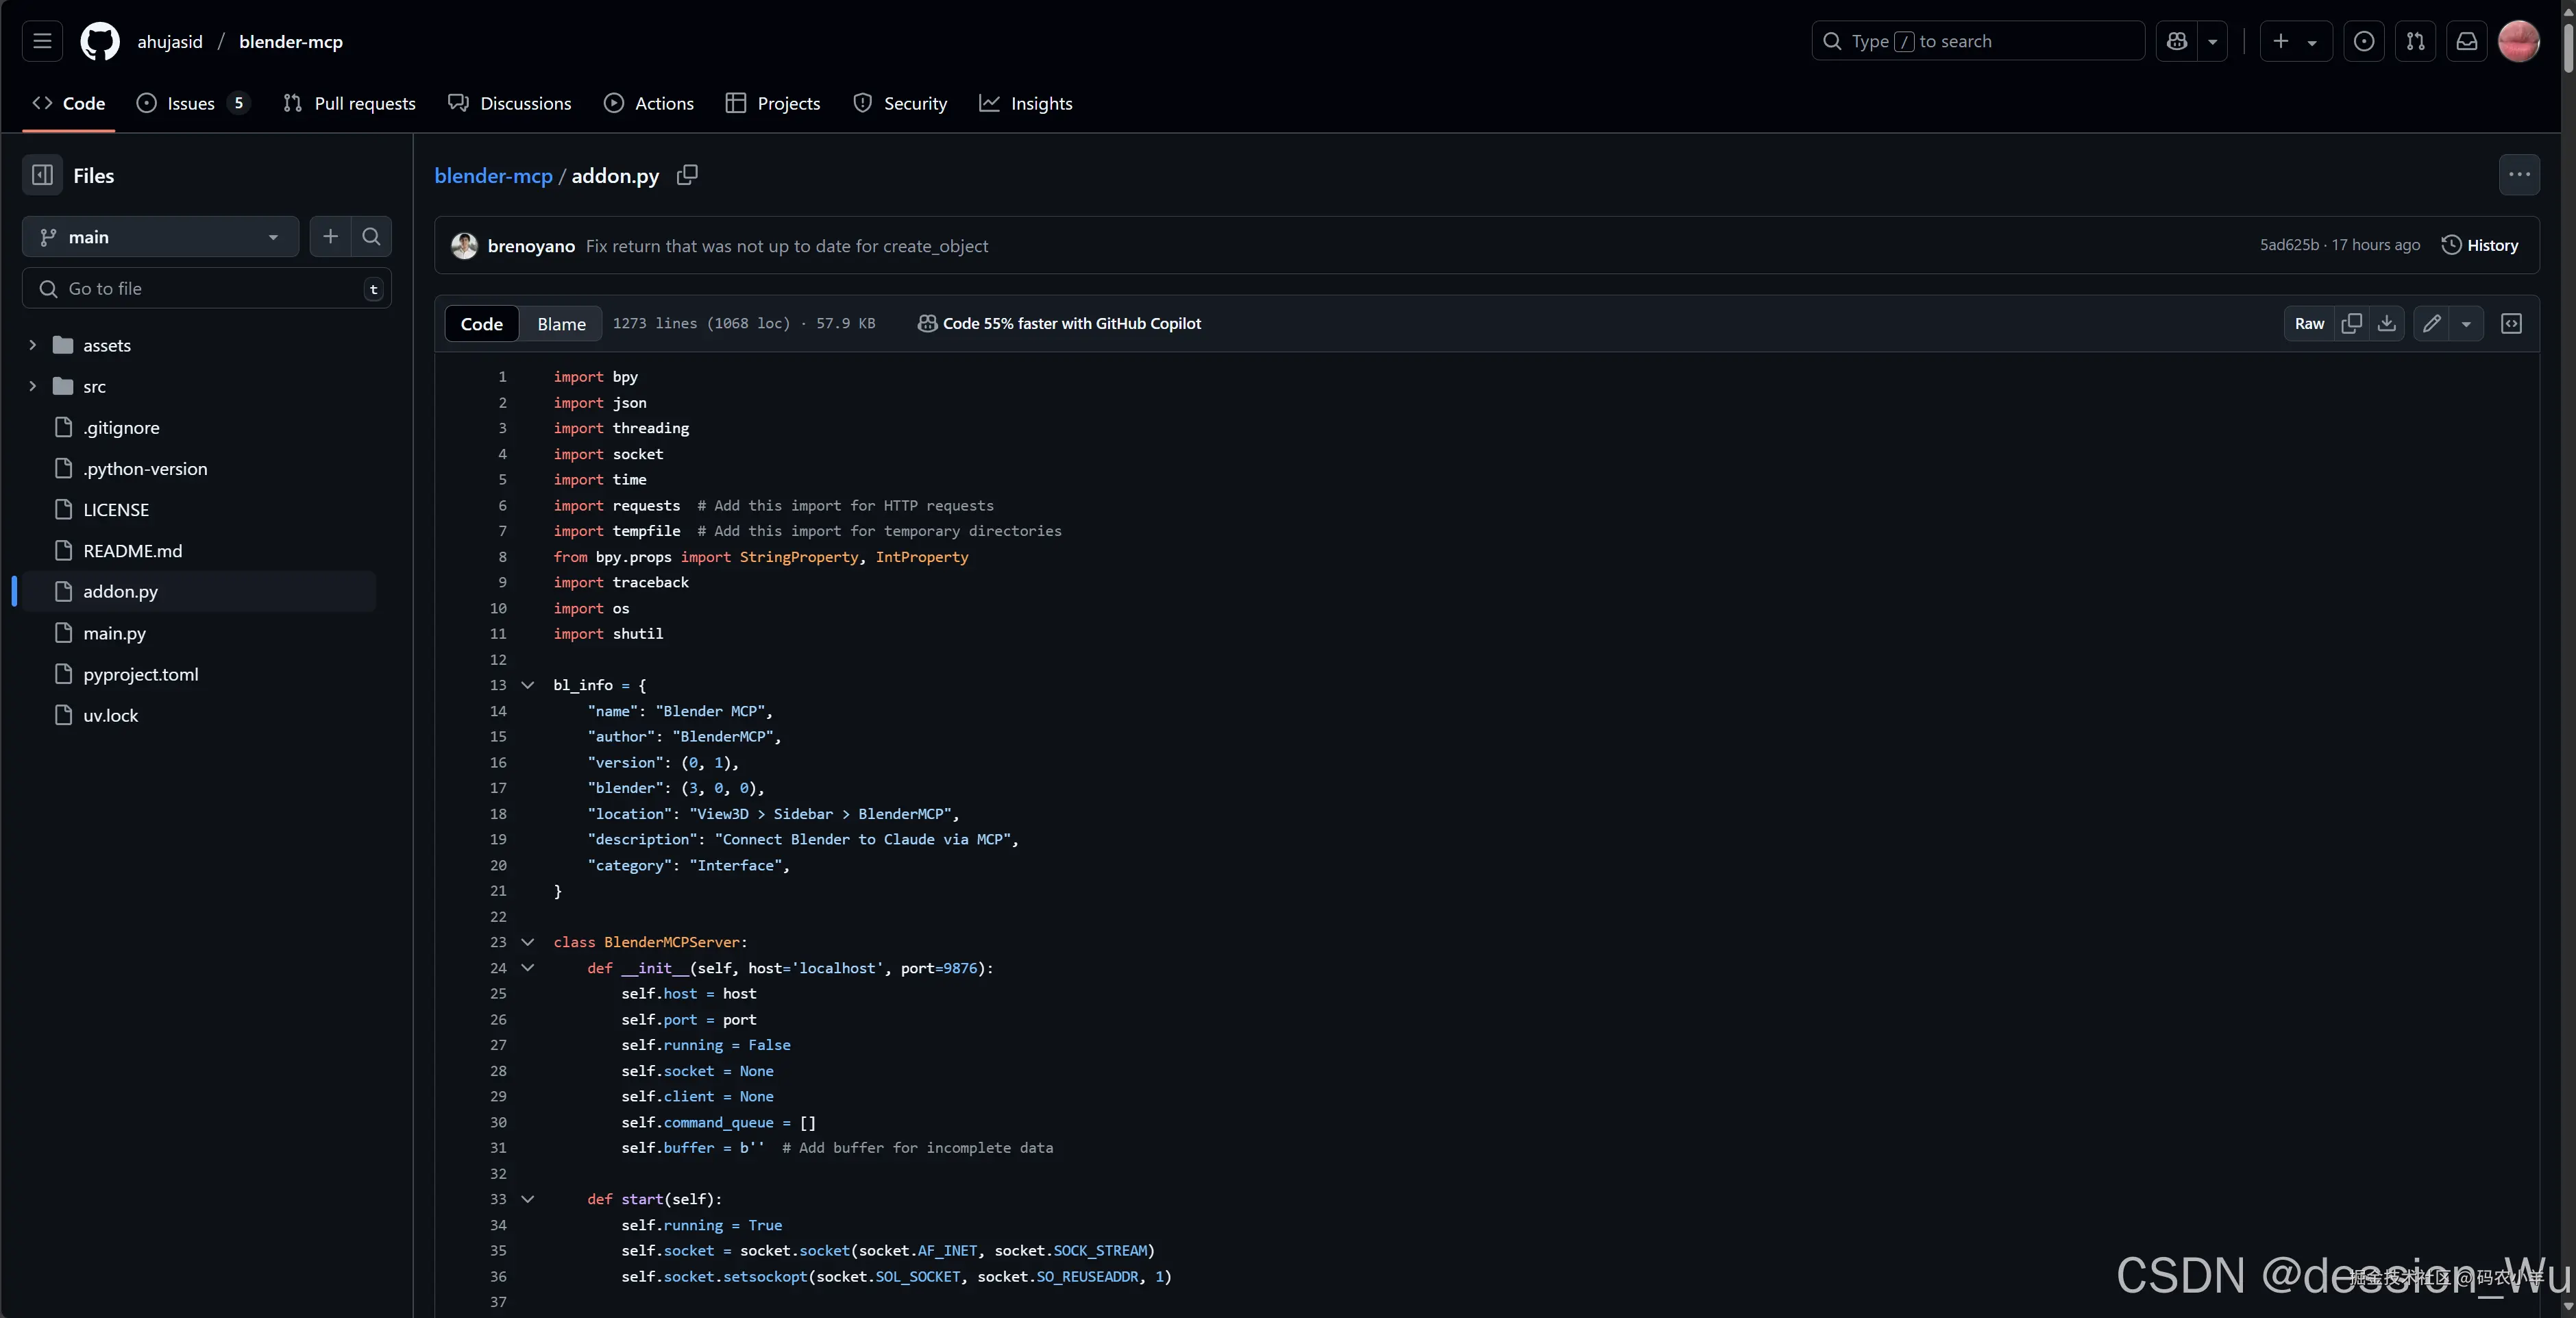This screenshot has width=2576, height=1318.
Task: Open main.py in file tree
Action: pyautogui.click(x=114, y=633)
